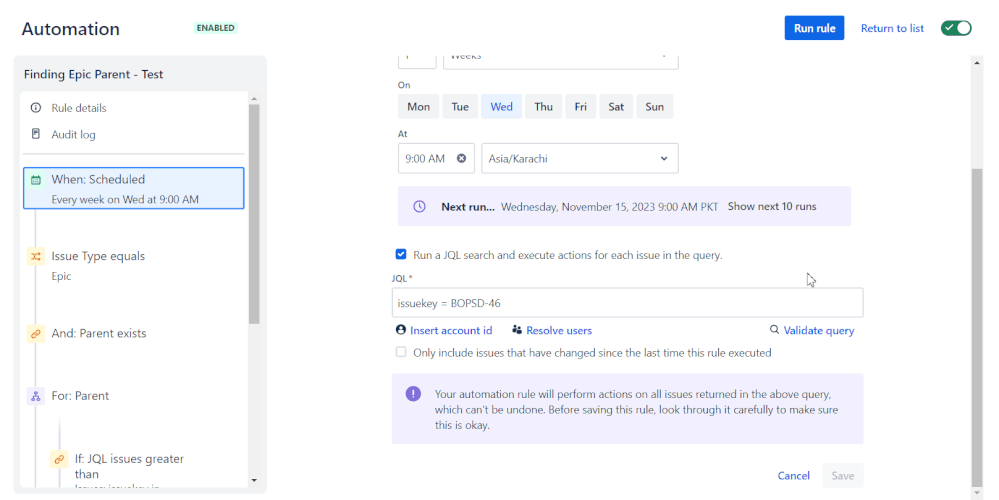Click the purple warning exclamation icon

(x=413, y=393)
